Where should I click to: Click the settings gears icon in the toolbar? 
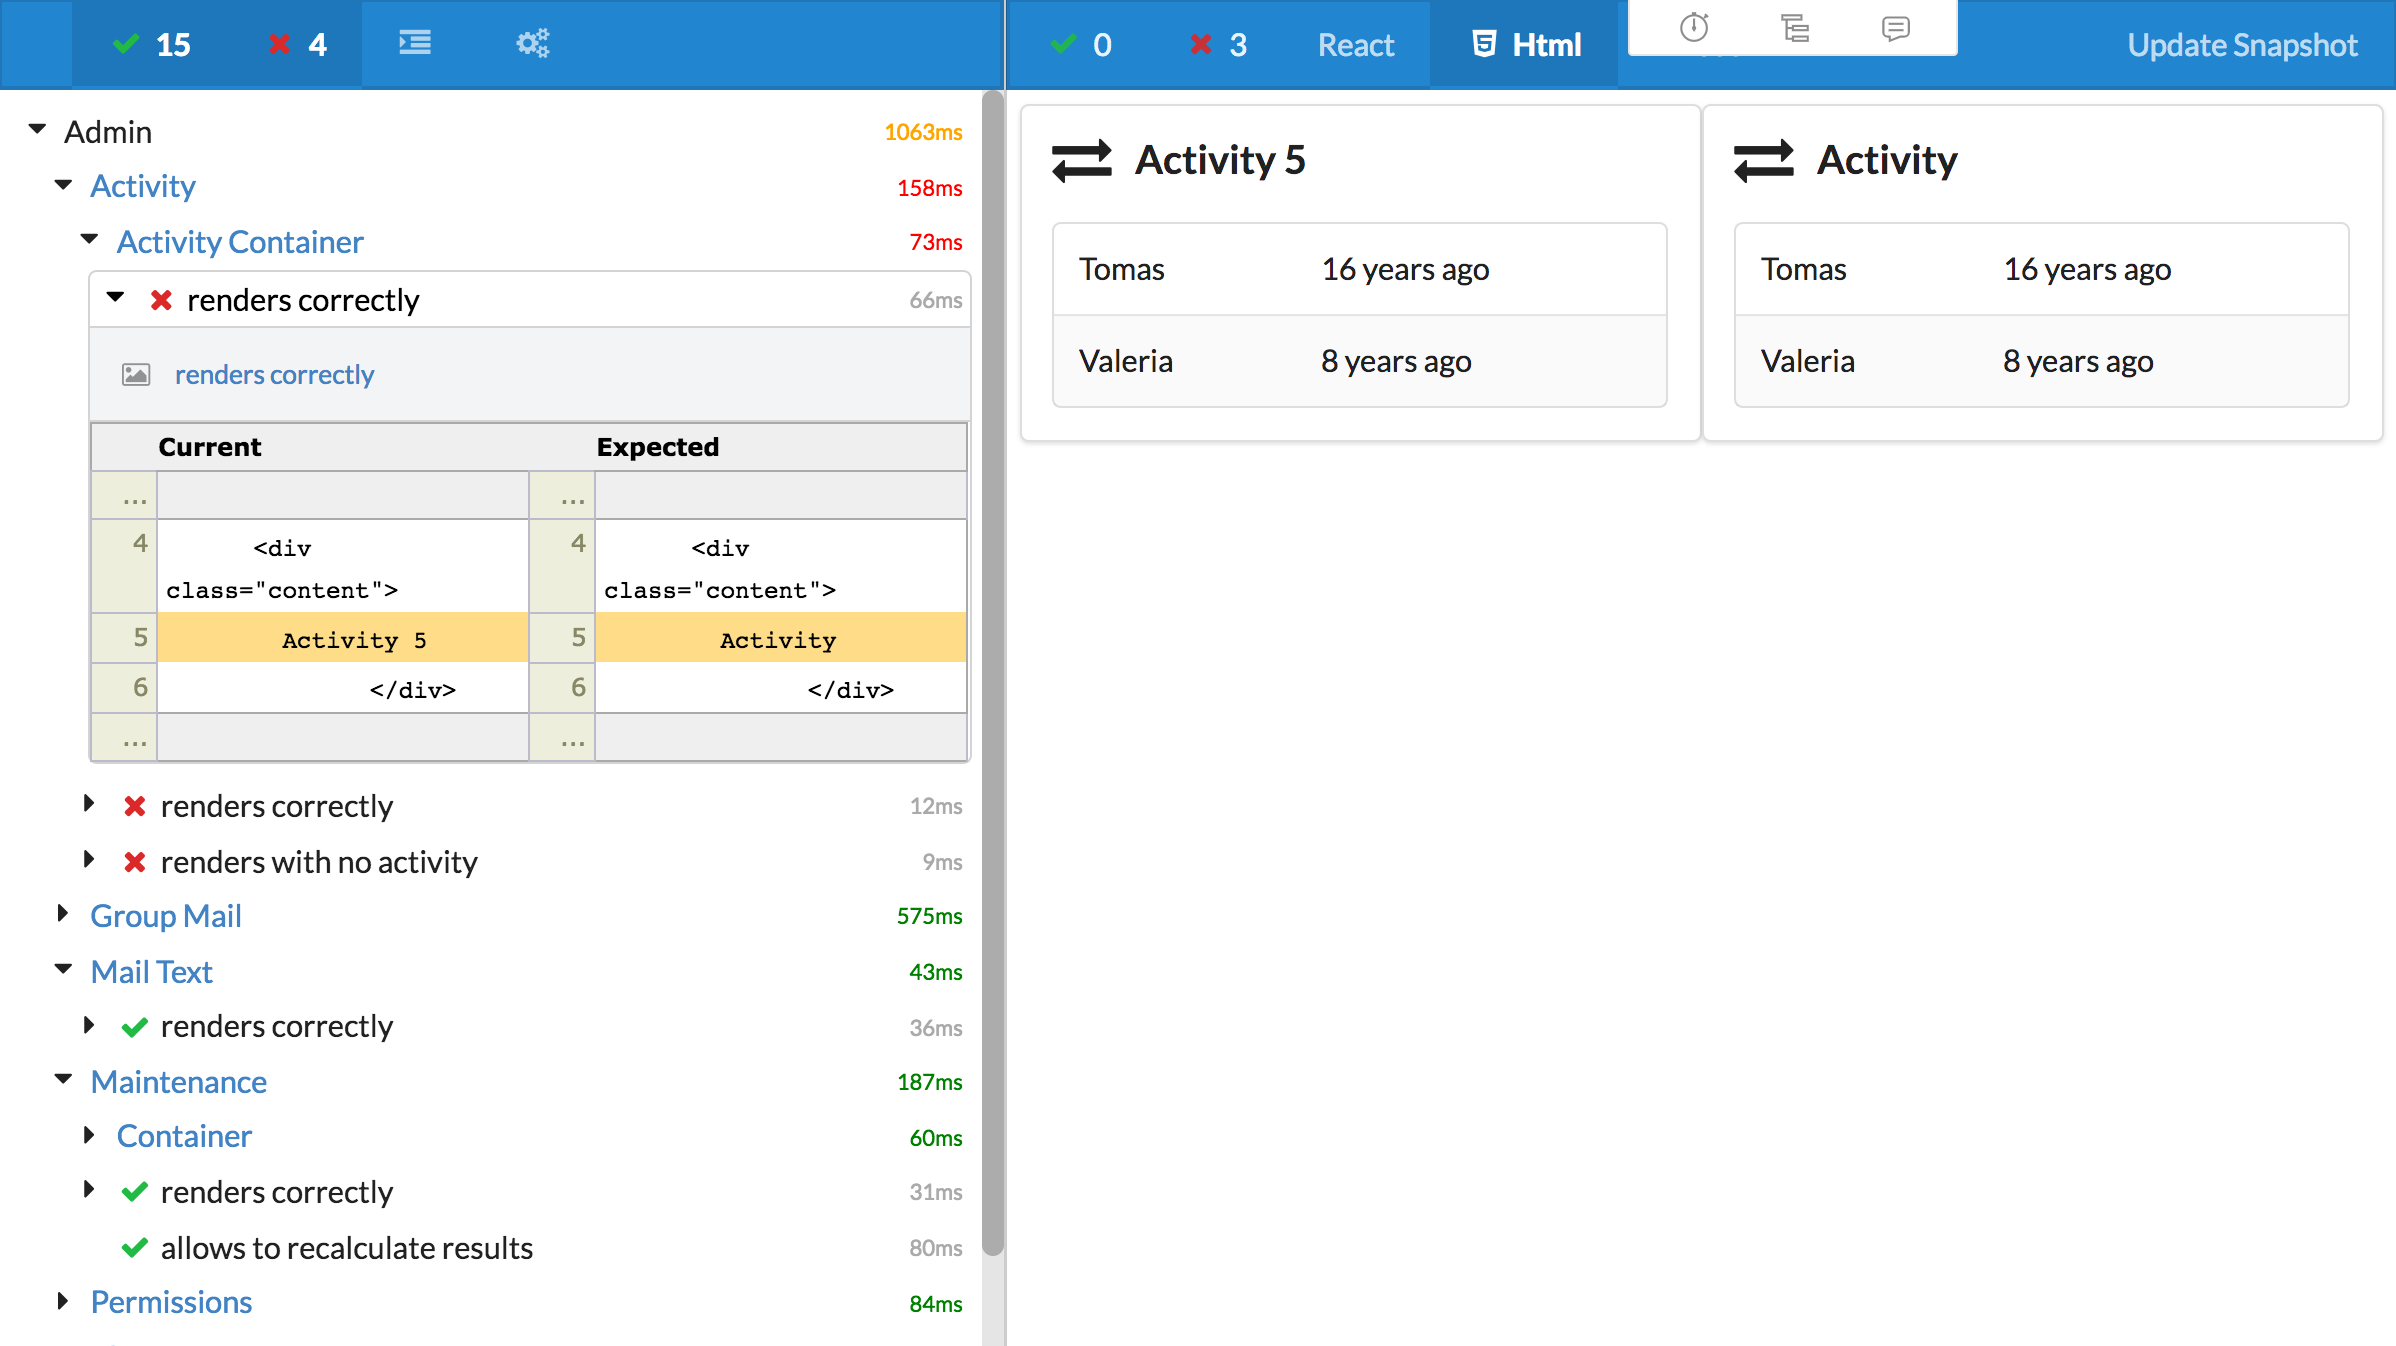[x=531, y=43]
